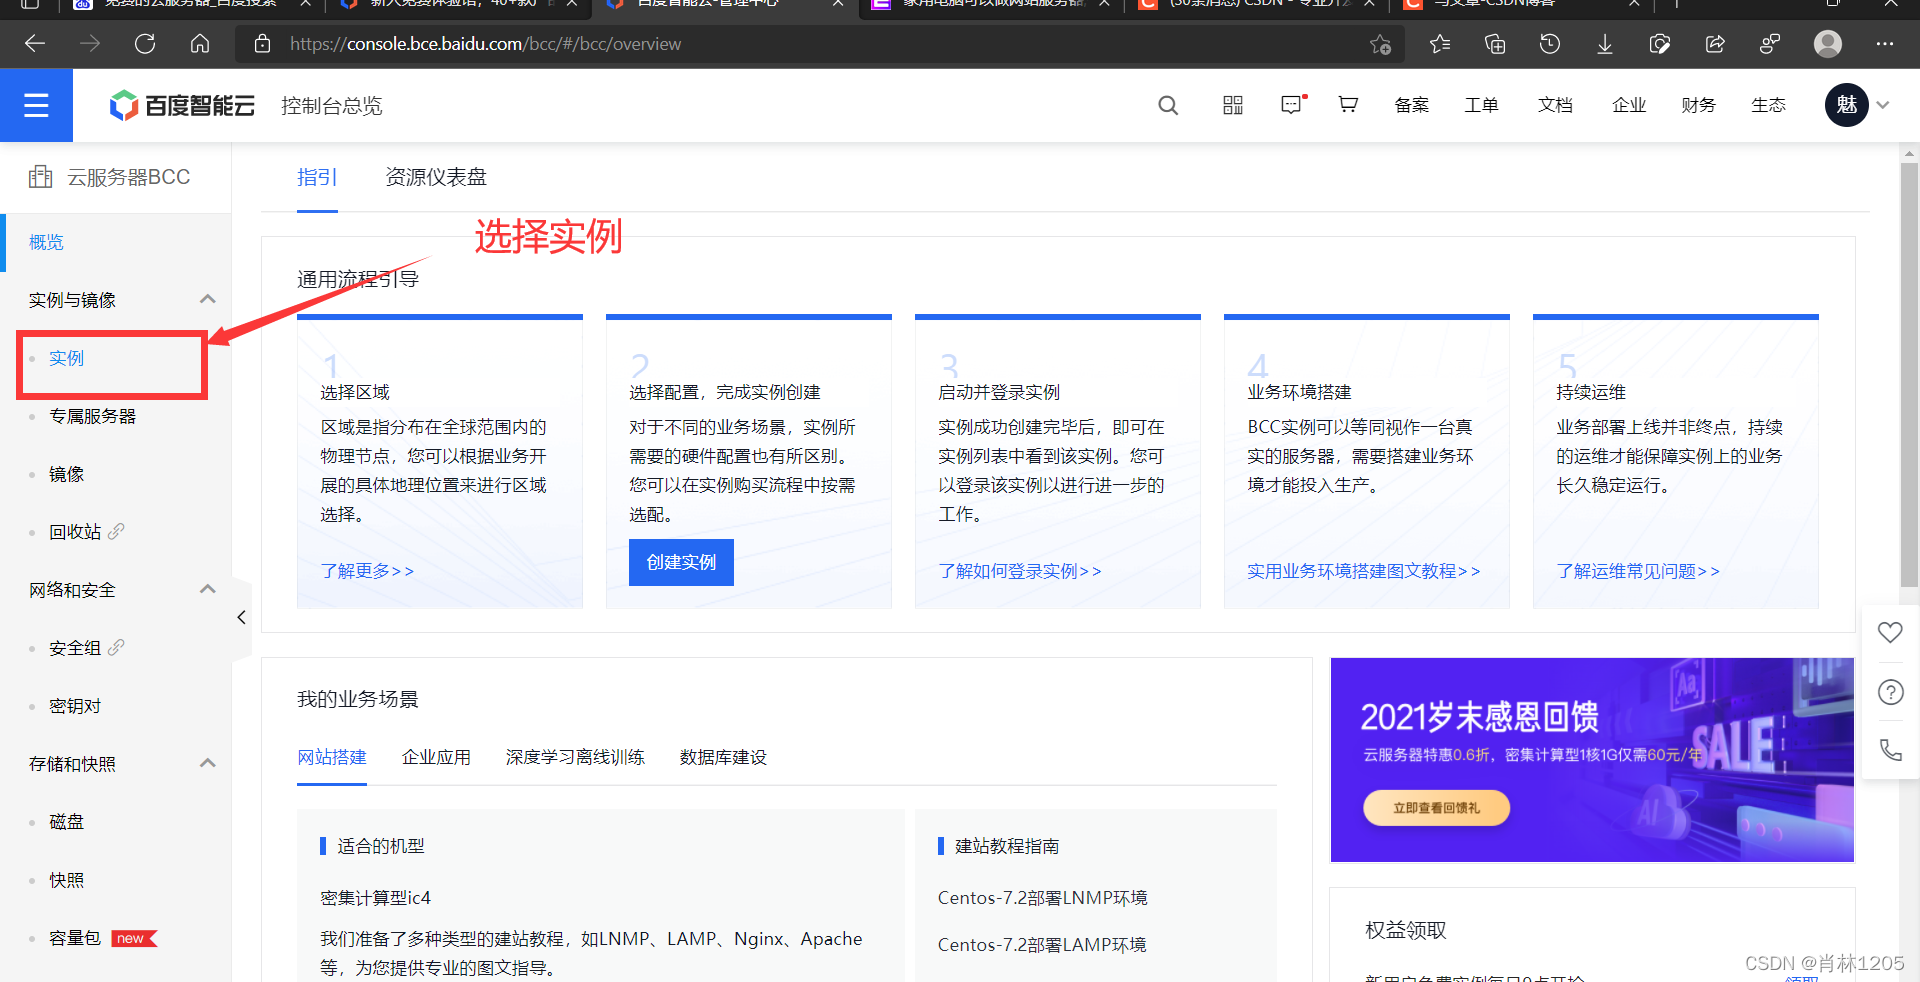Click the page vertical scrollbar
1920x982 pixels.
1909,375
